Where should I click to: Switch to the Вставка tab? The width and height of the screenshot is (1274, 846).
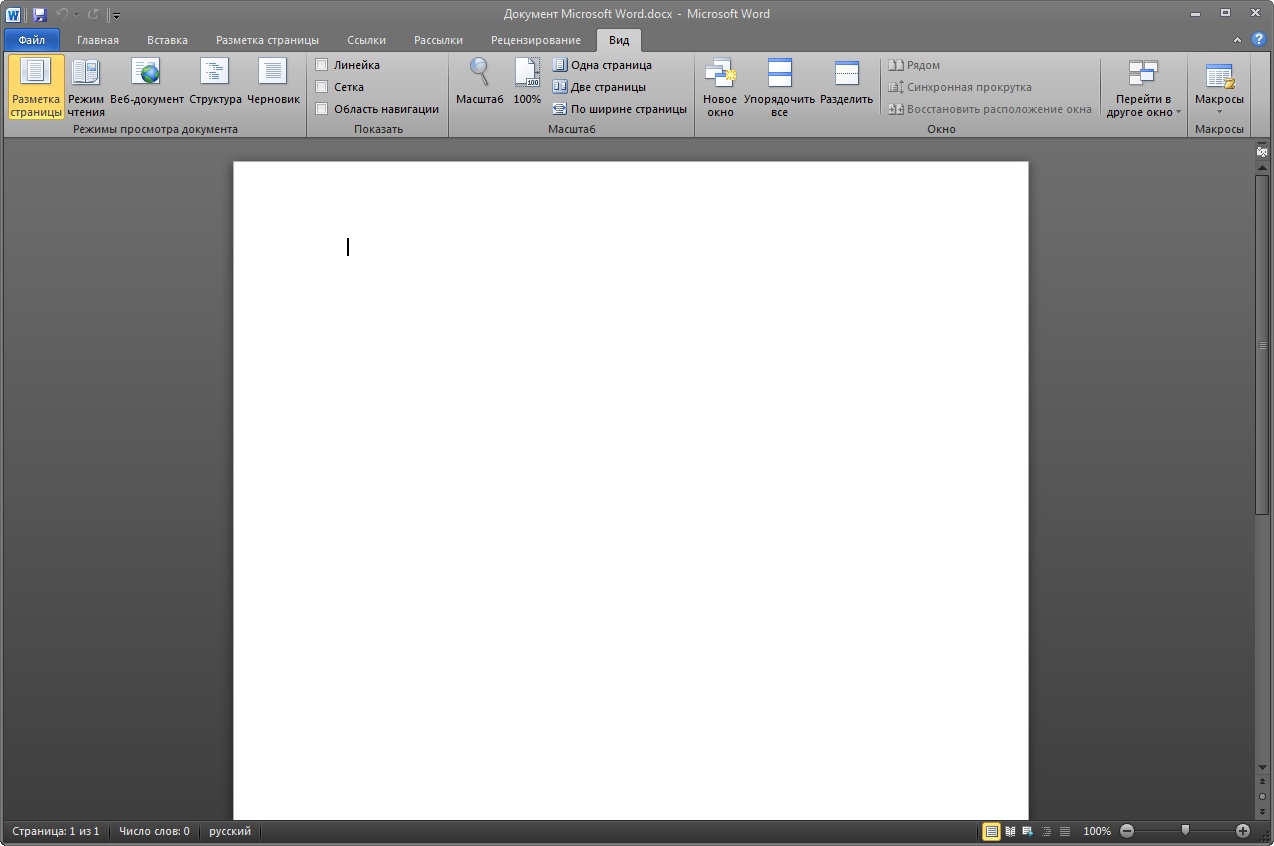click(x=167, y=40)
